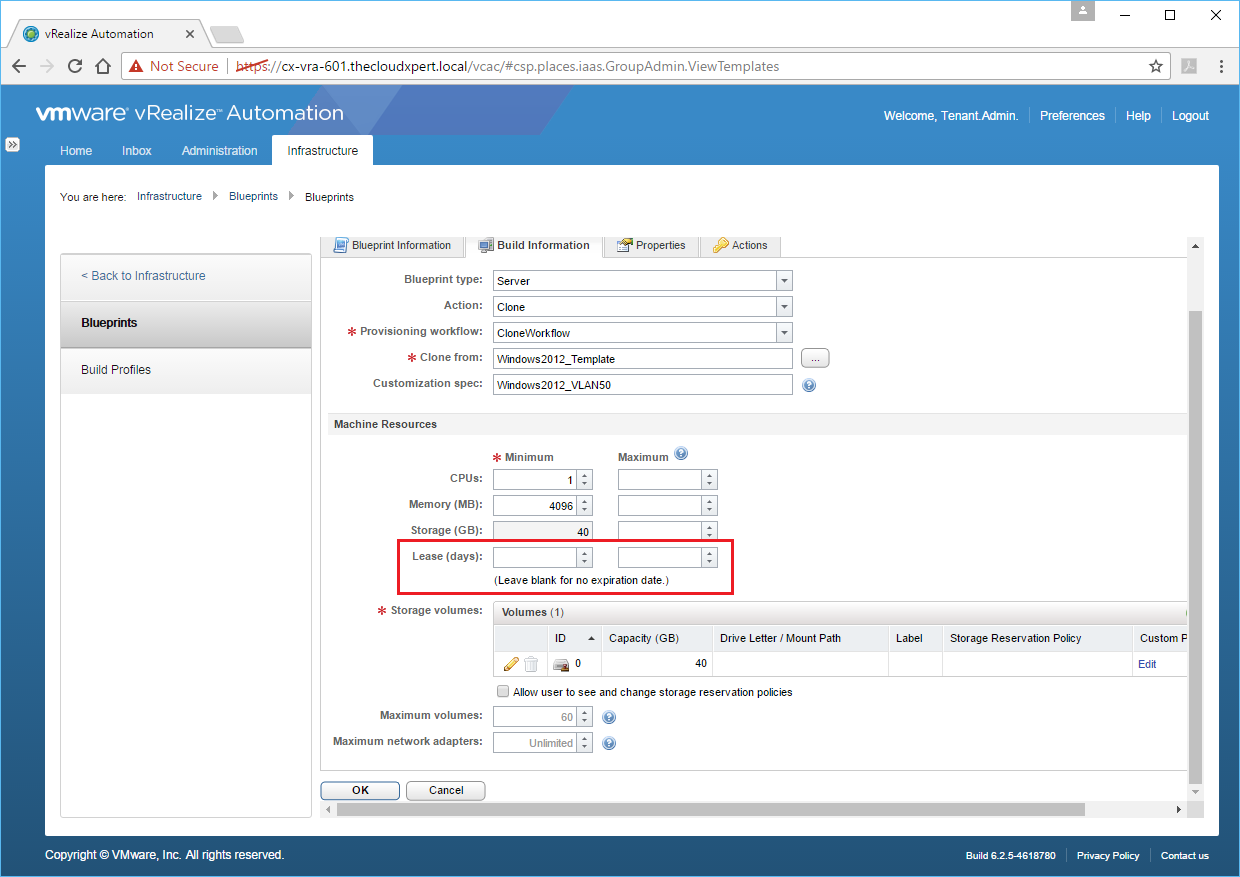Click the minimum Lease days input field
This screenshot has width=1240, height=877.
(x=535, y=557)
